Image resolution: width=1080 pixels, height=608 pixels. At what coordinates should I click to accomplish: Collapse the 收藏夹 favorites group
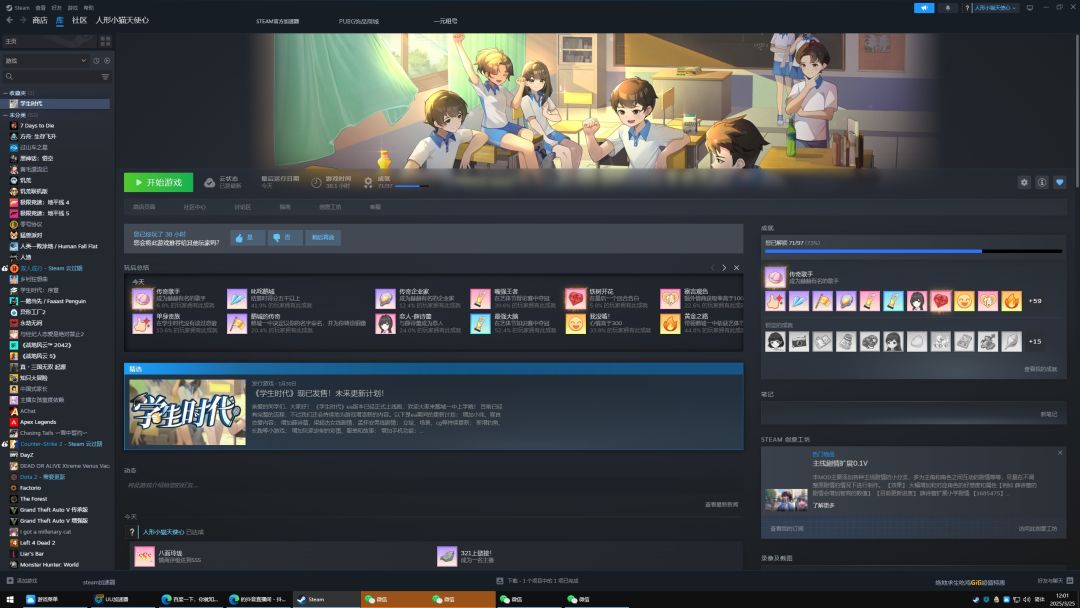6,93
